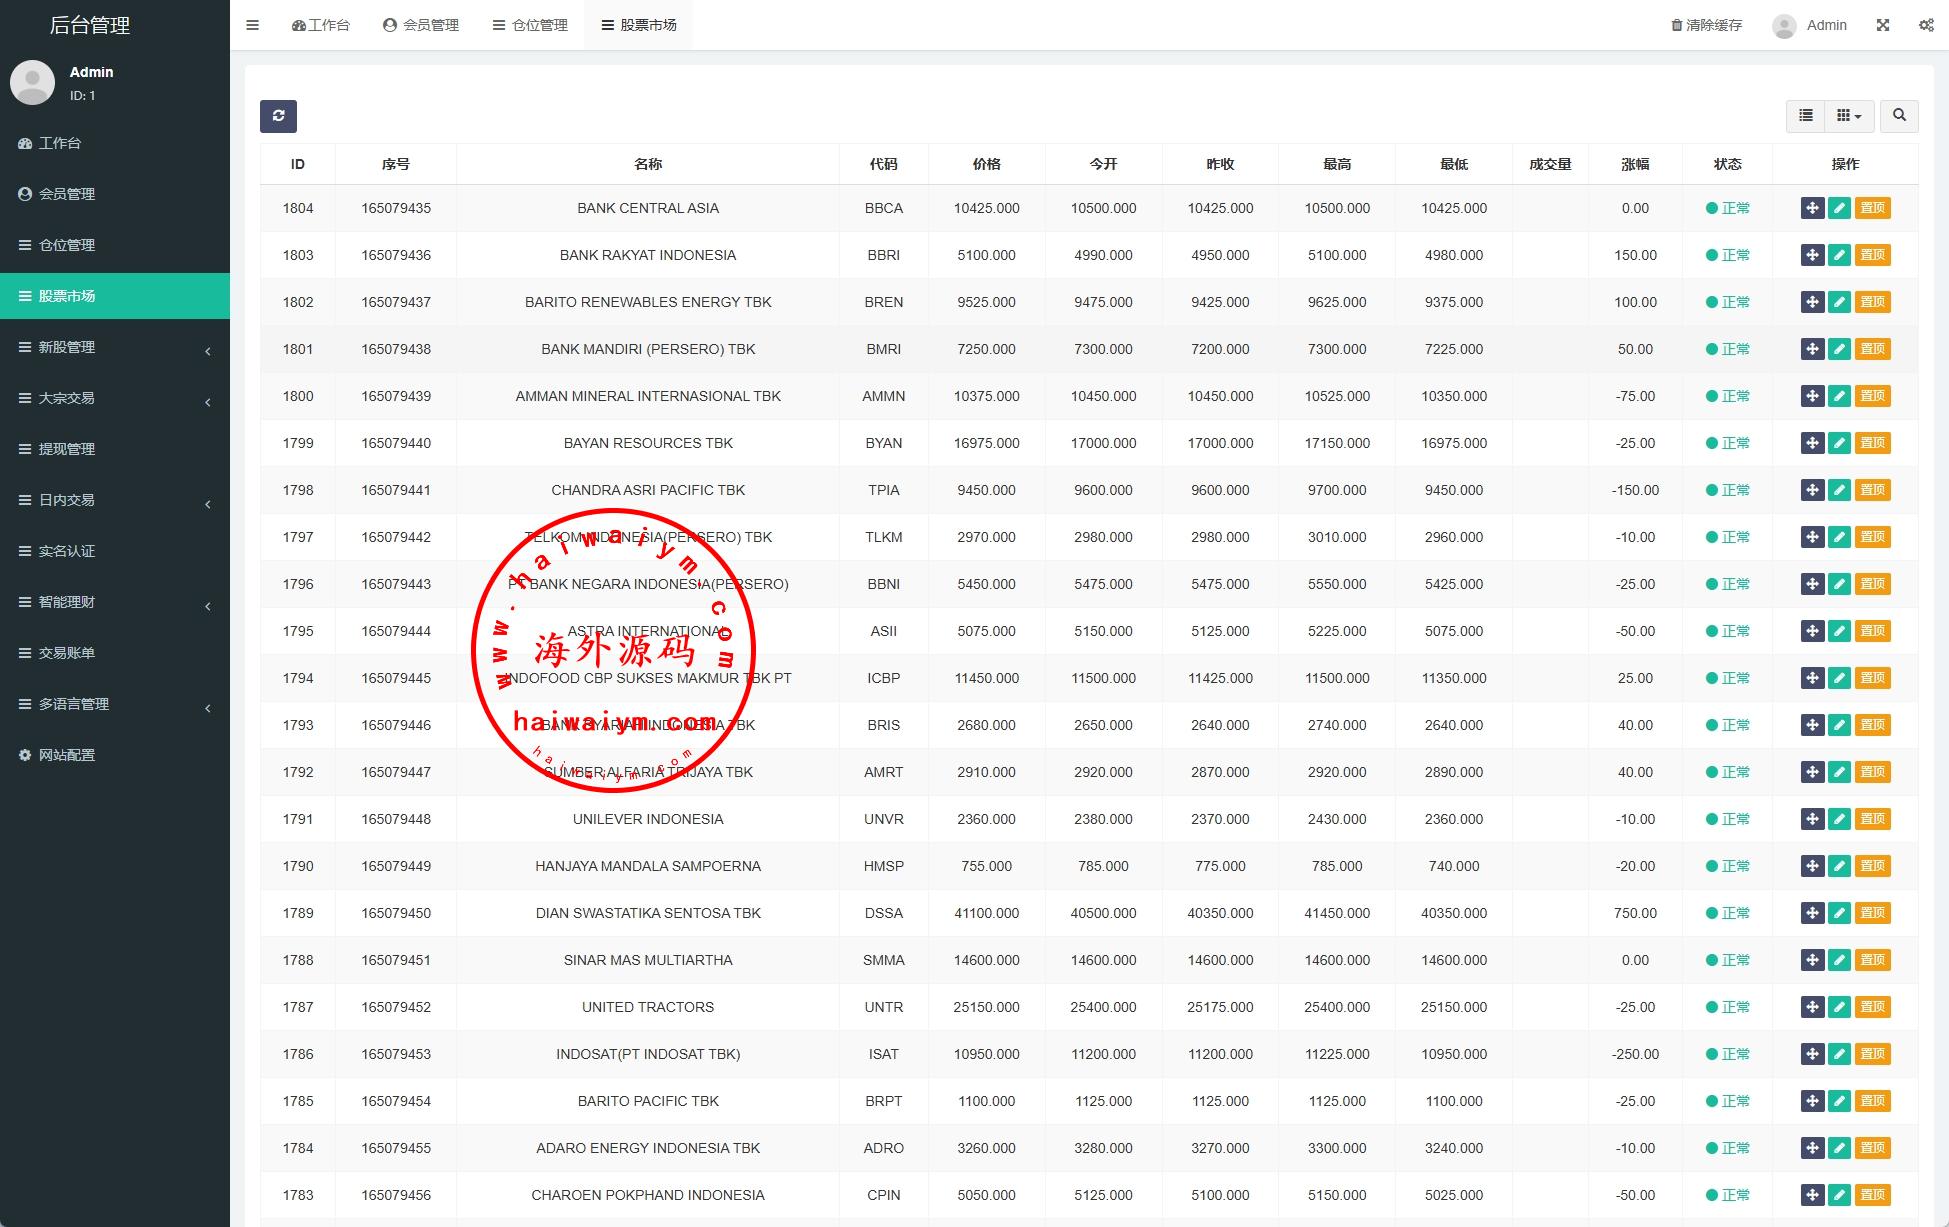Switch to 会员管理 top tab
Viewport: 1949px width, 1227px height.
[x=421, y=25]
